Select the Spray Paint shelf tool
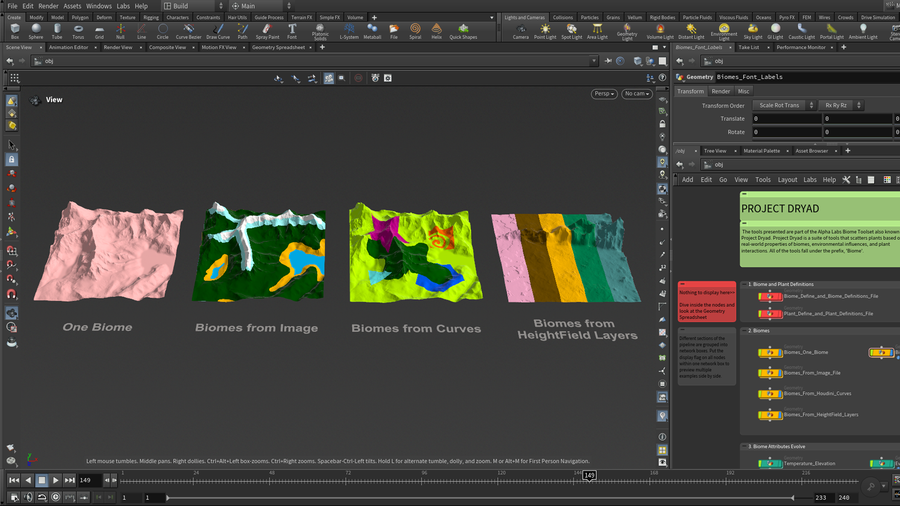The height and width of the screenshot is (506, 900). (267, 30)
